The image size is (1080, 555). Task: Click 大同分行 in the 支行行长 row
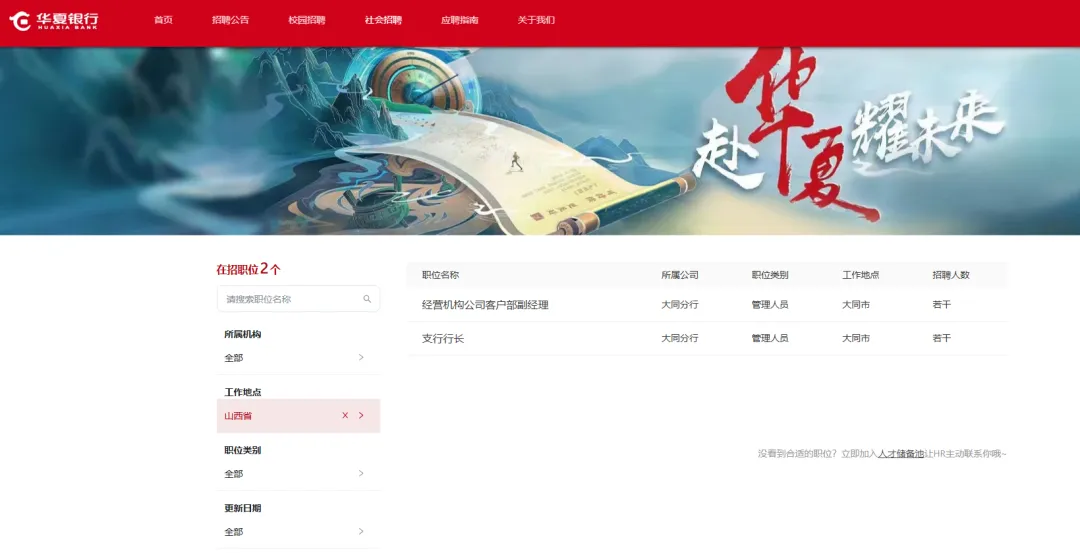coord(680,338)
